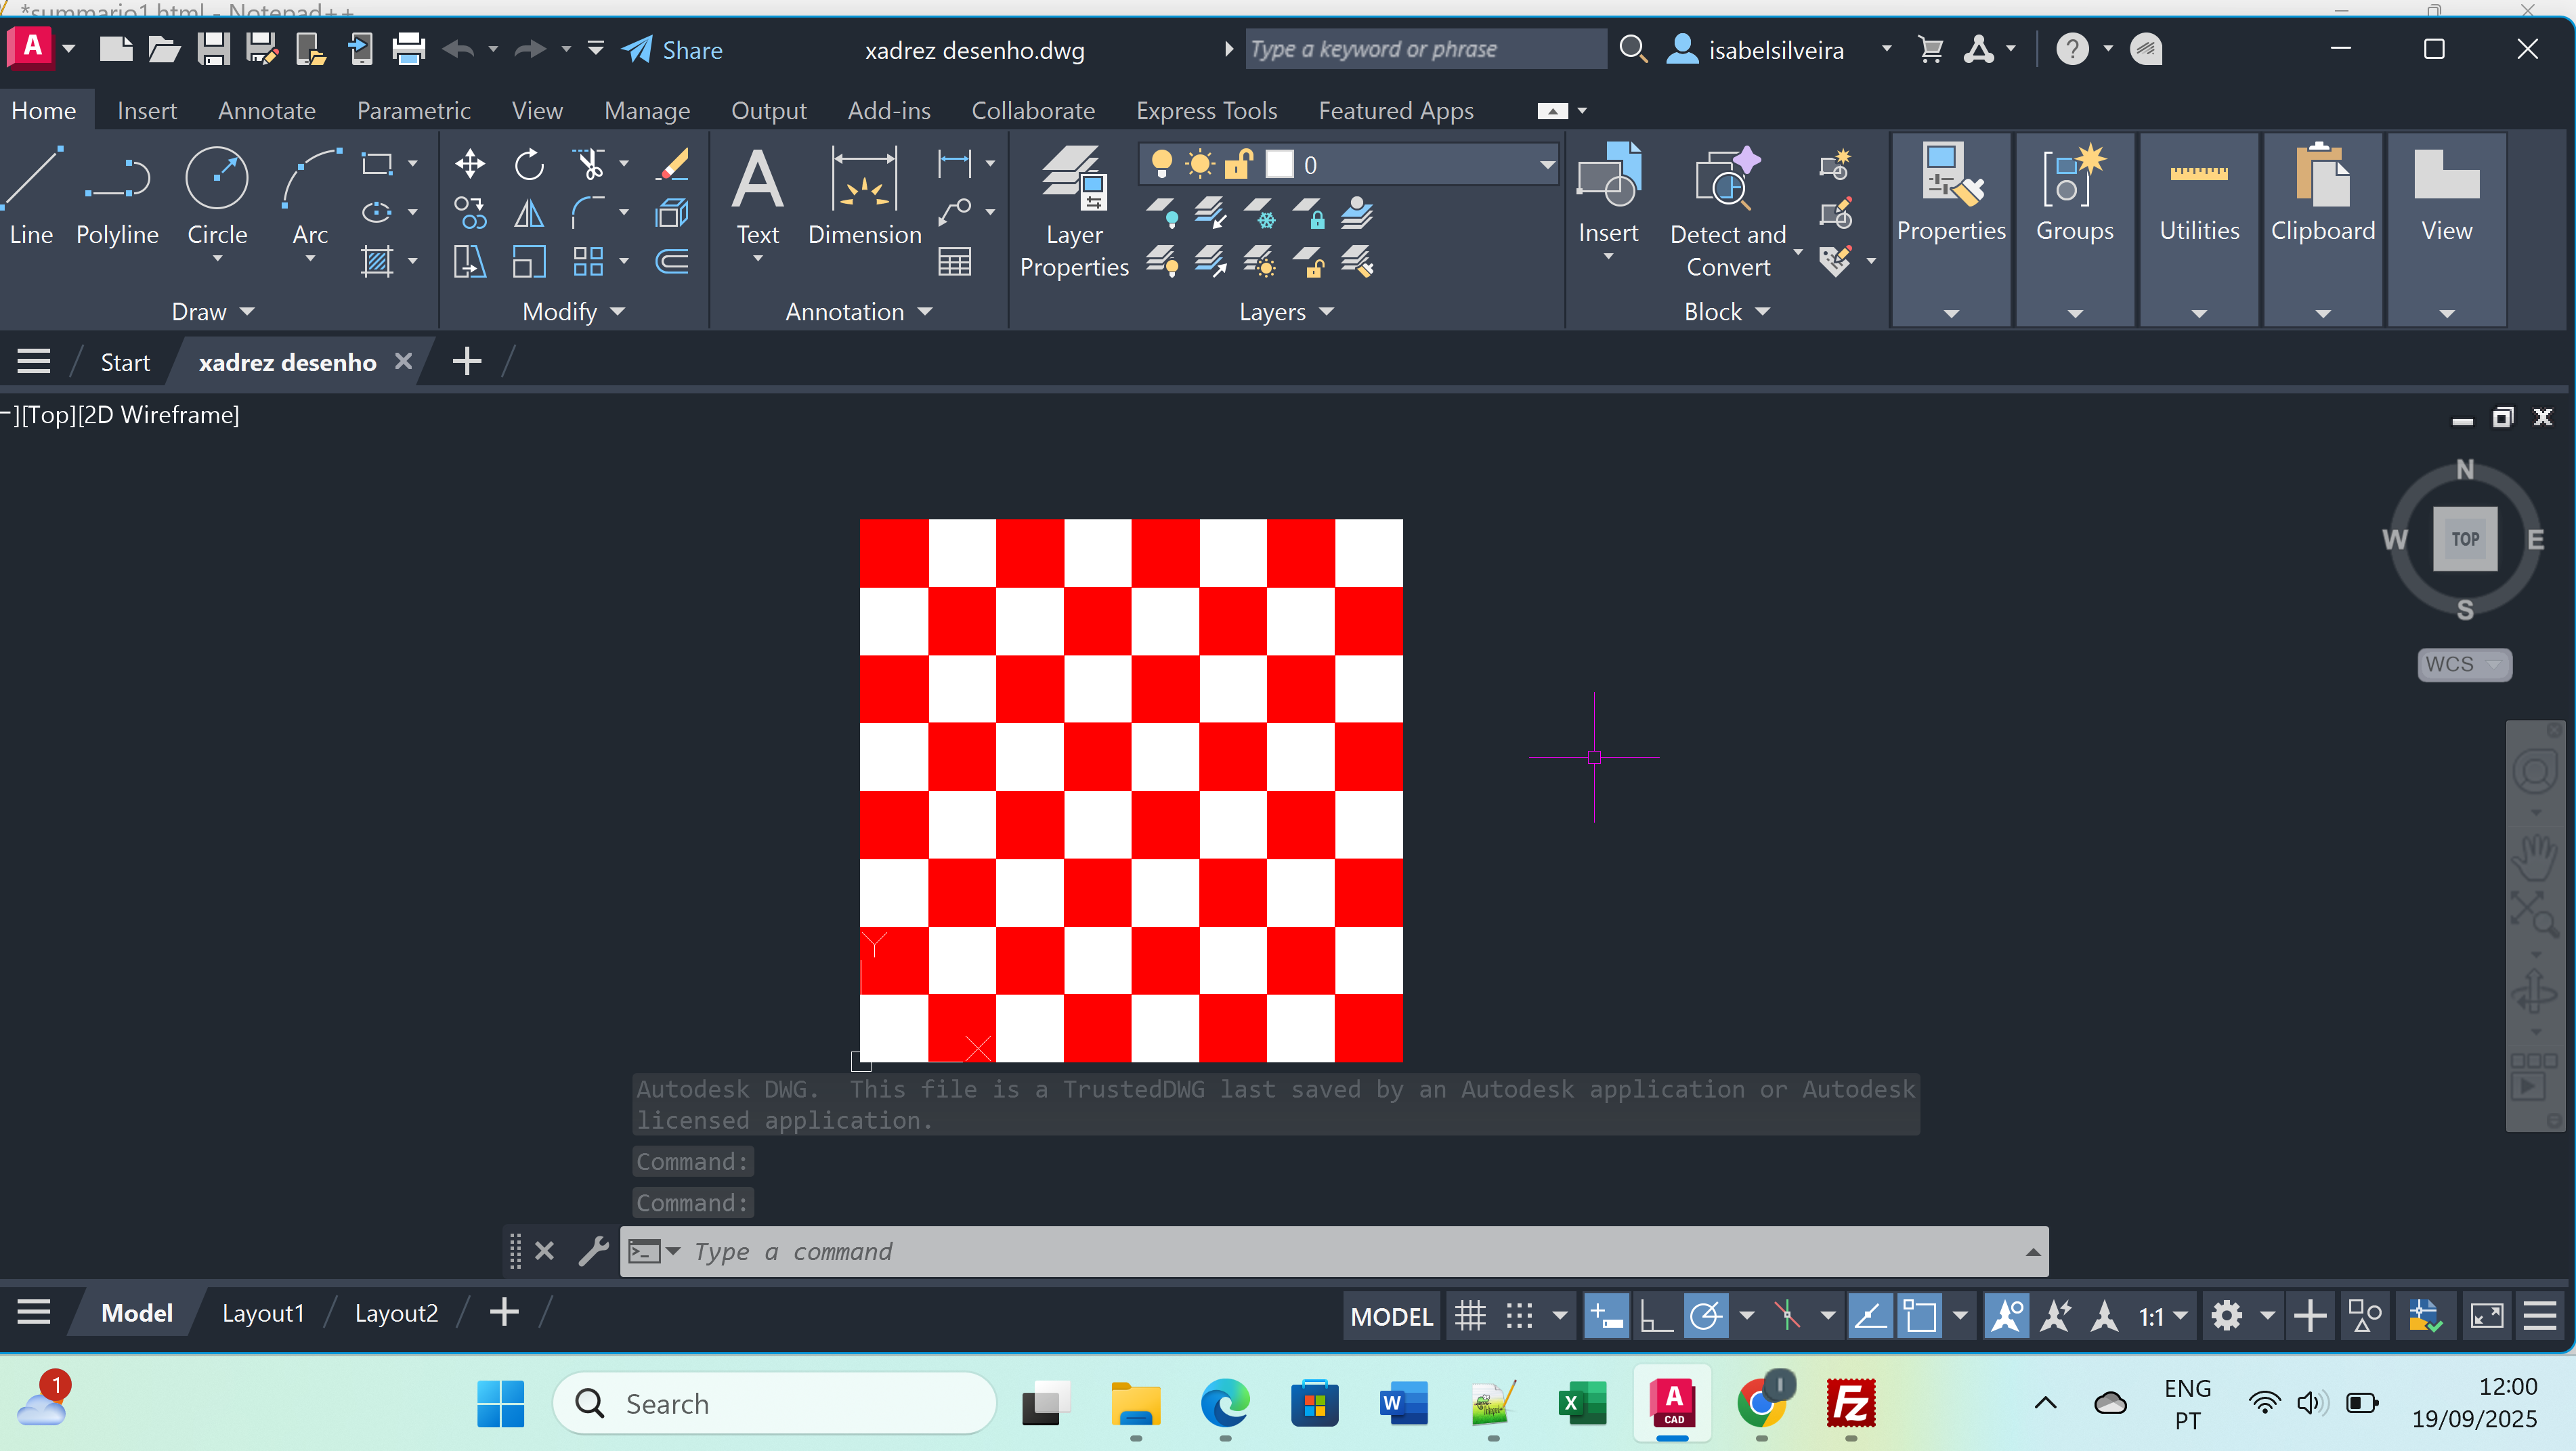This screenshot has height=1451, width=2576.
Task: Click the Hatch tool icon
Action: (376, 262)
